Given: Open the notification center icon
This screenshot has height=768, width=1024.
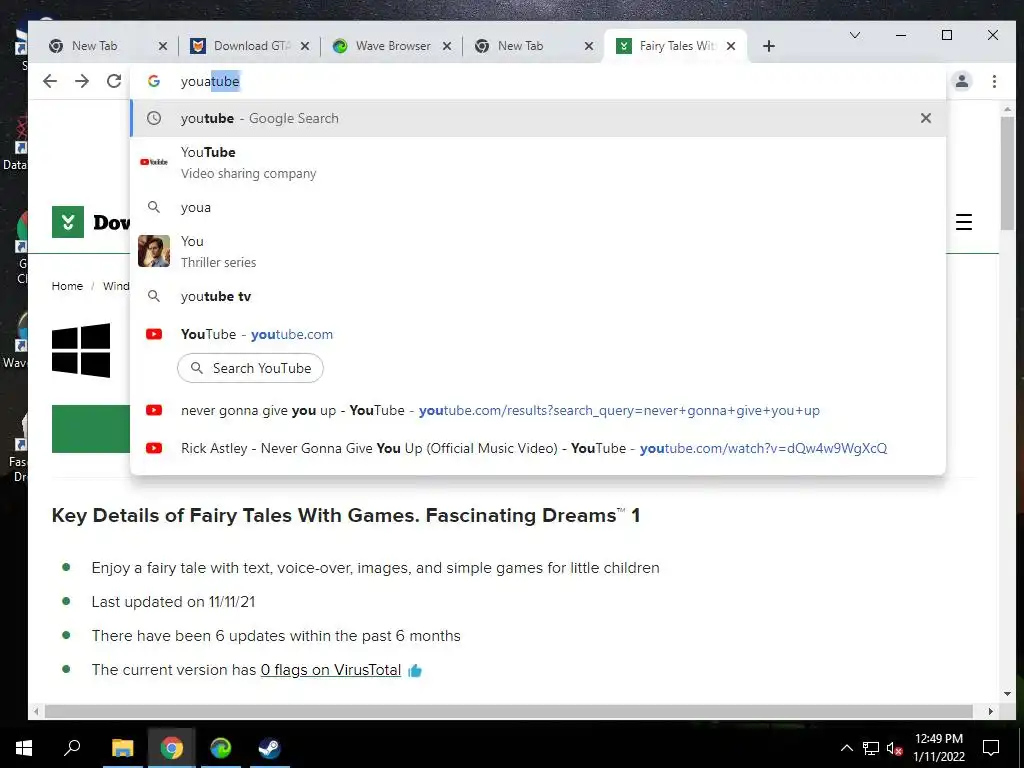Looking at the screenshot, I should point(991,748).
